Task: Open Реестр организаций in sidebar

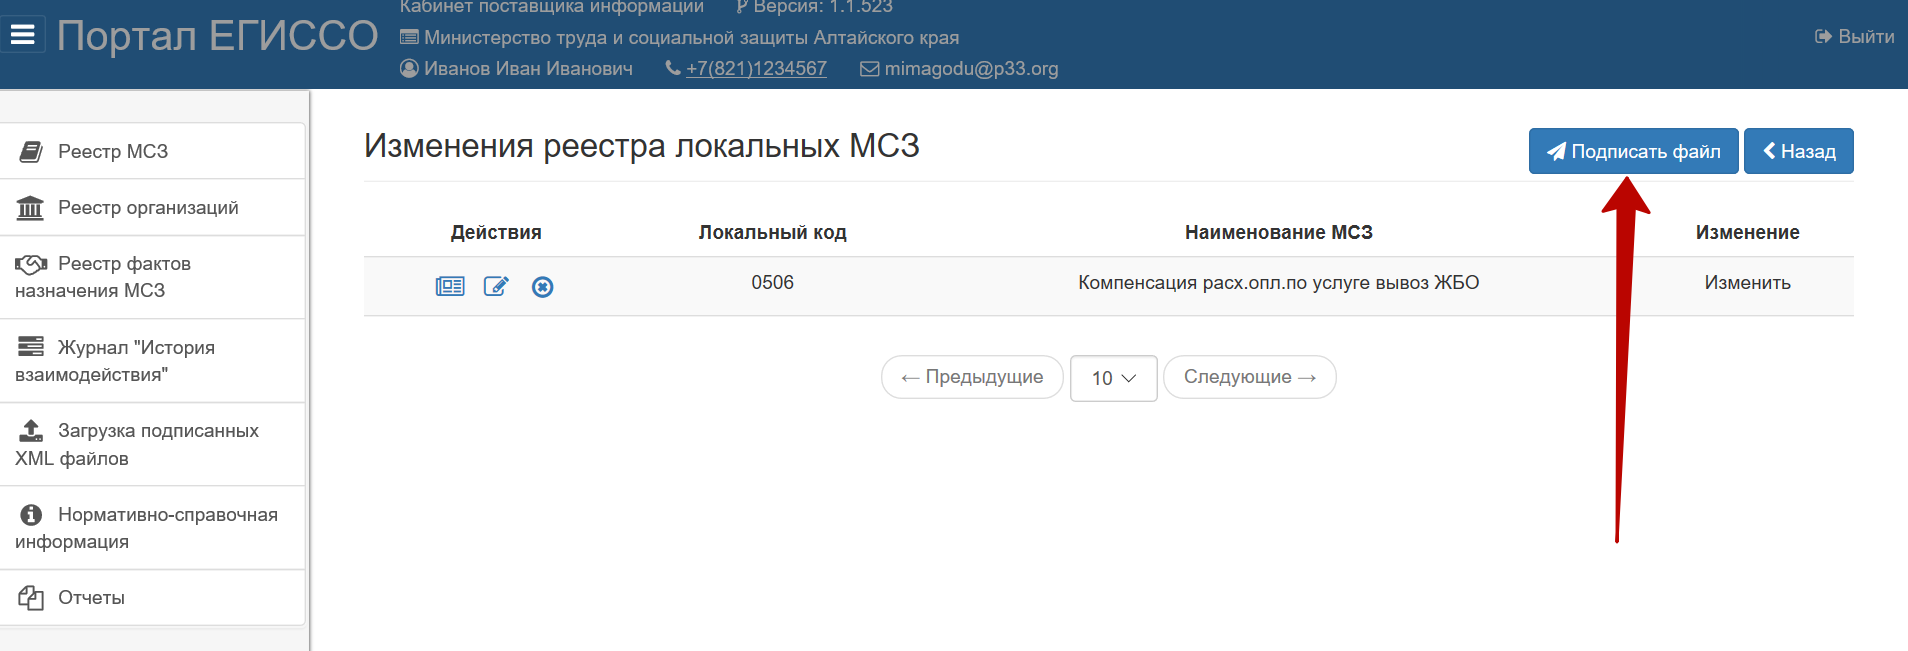Action: [152, 207]
